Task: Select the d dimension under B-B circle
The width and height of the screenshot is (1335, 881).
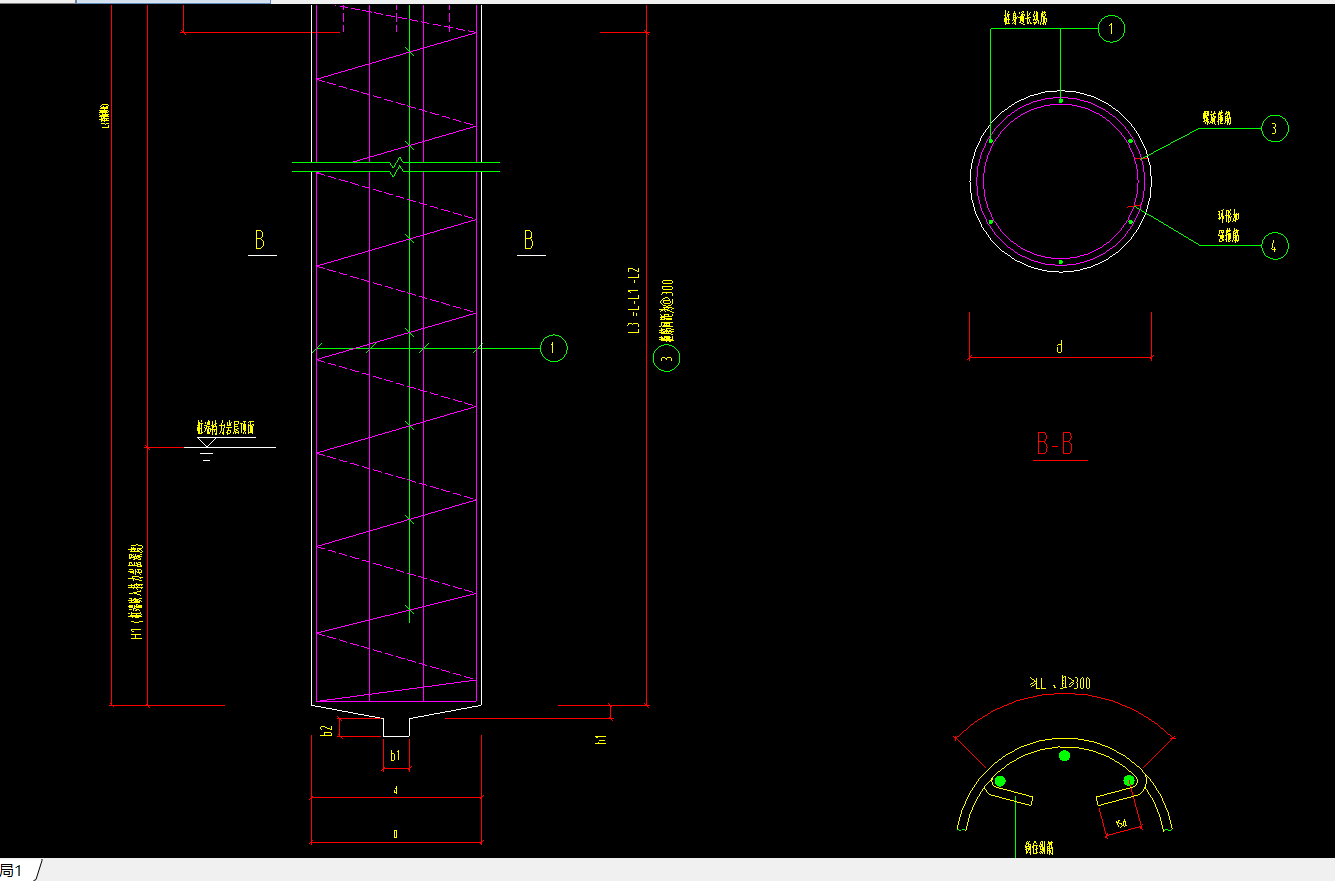Action: (x=1060, y=348)
